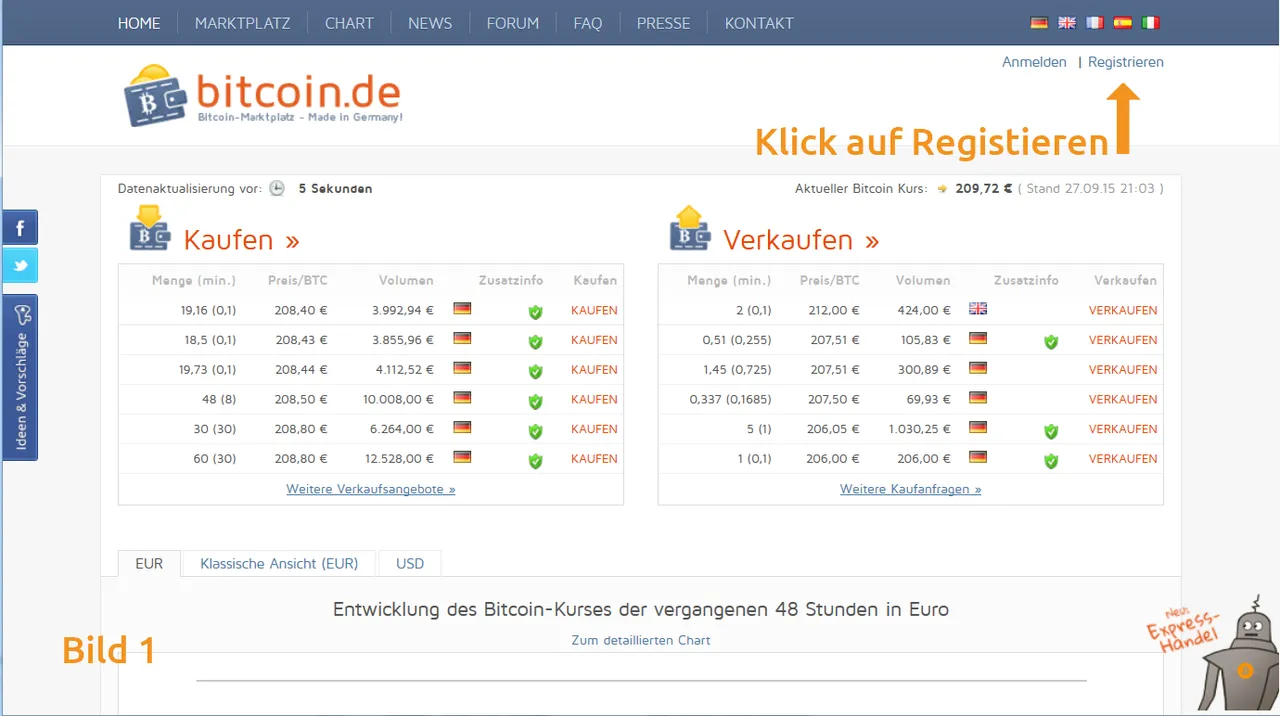This screenshot has width=1280, height=716.
Task: Open KONTAKT in the navigation bar
Action: [x=759, y=23]
